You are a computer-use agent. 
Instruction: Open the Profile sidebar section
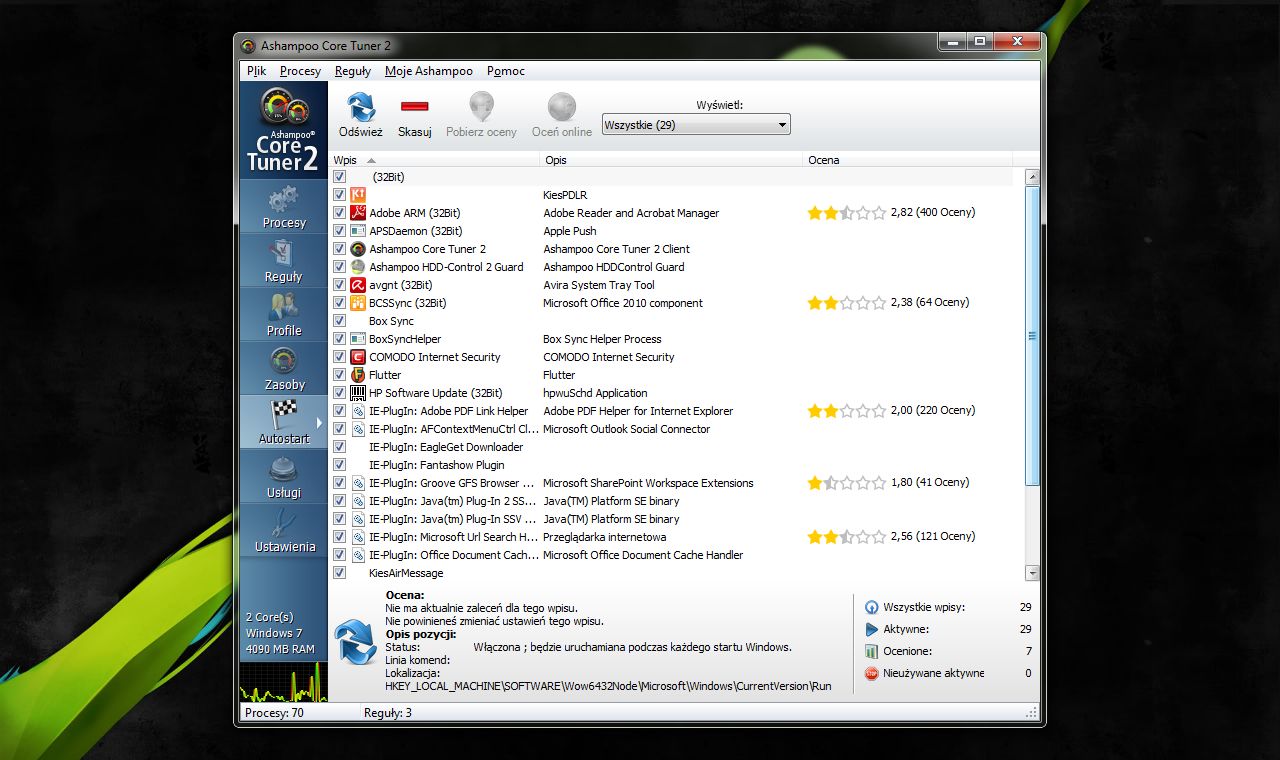[x=284, y=315]
